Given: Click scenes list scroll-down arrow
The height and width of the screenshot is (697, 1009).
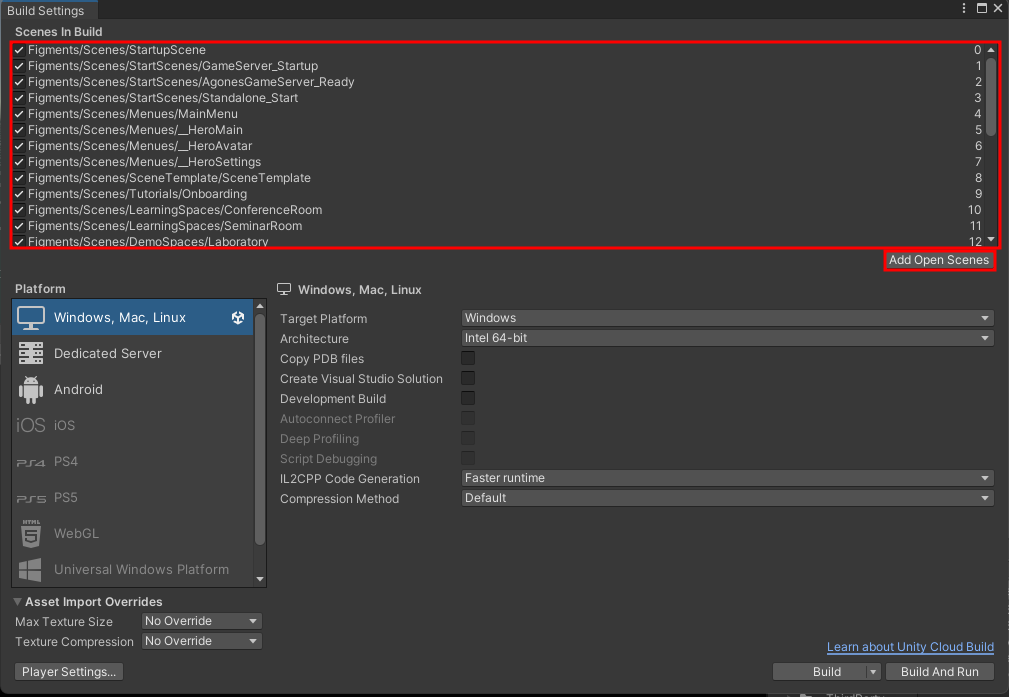Looking at the screenshot, I should pos(991,240).
